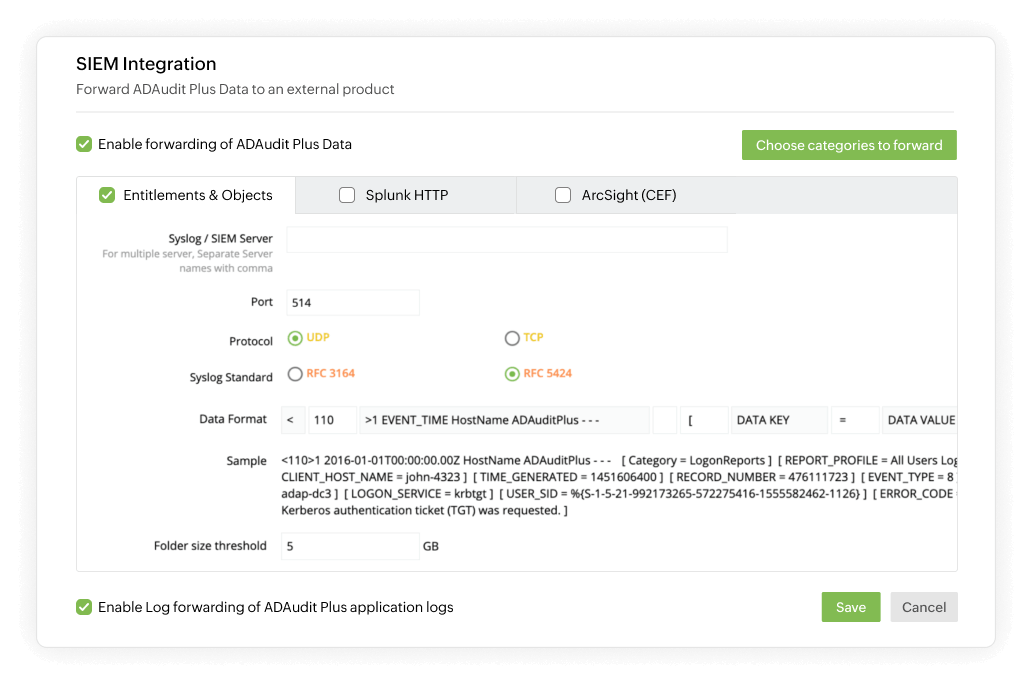The width and height of the screenshot is (1031, 683).
Task: Click the DATA KEY format field
Action: point(779,419)
